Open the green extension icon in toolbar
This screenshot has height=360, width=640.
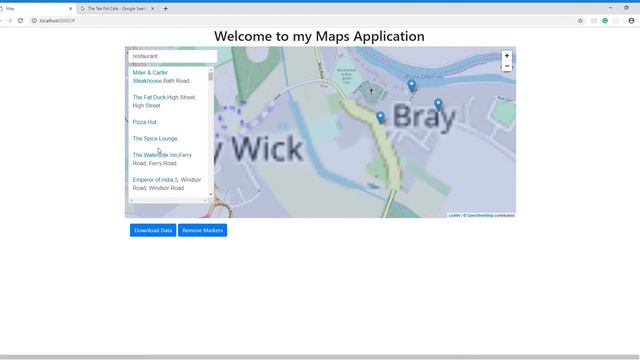(605, 20)
